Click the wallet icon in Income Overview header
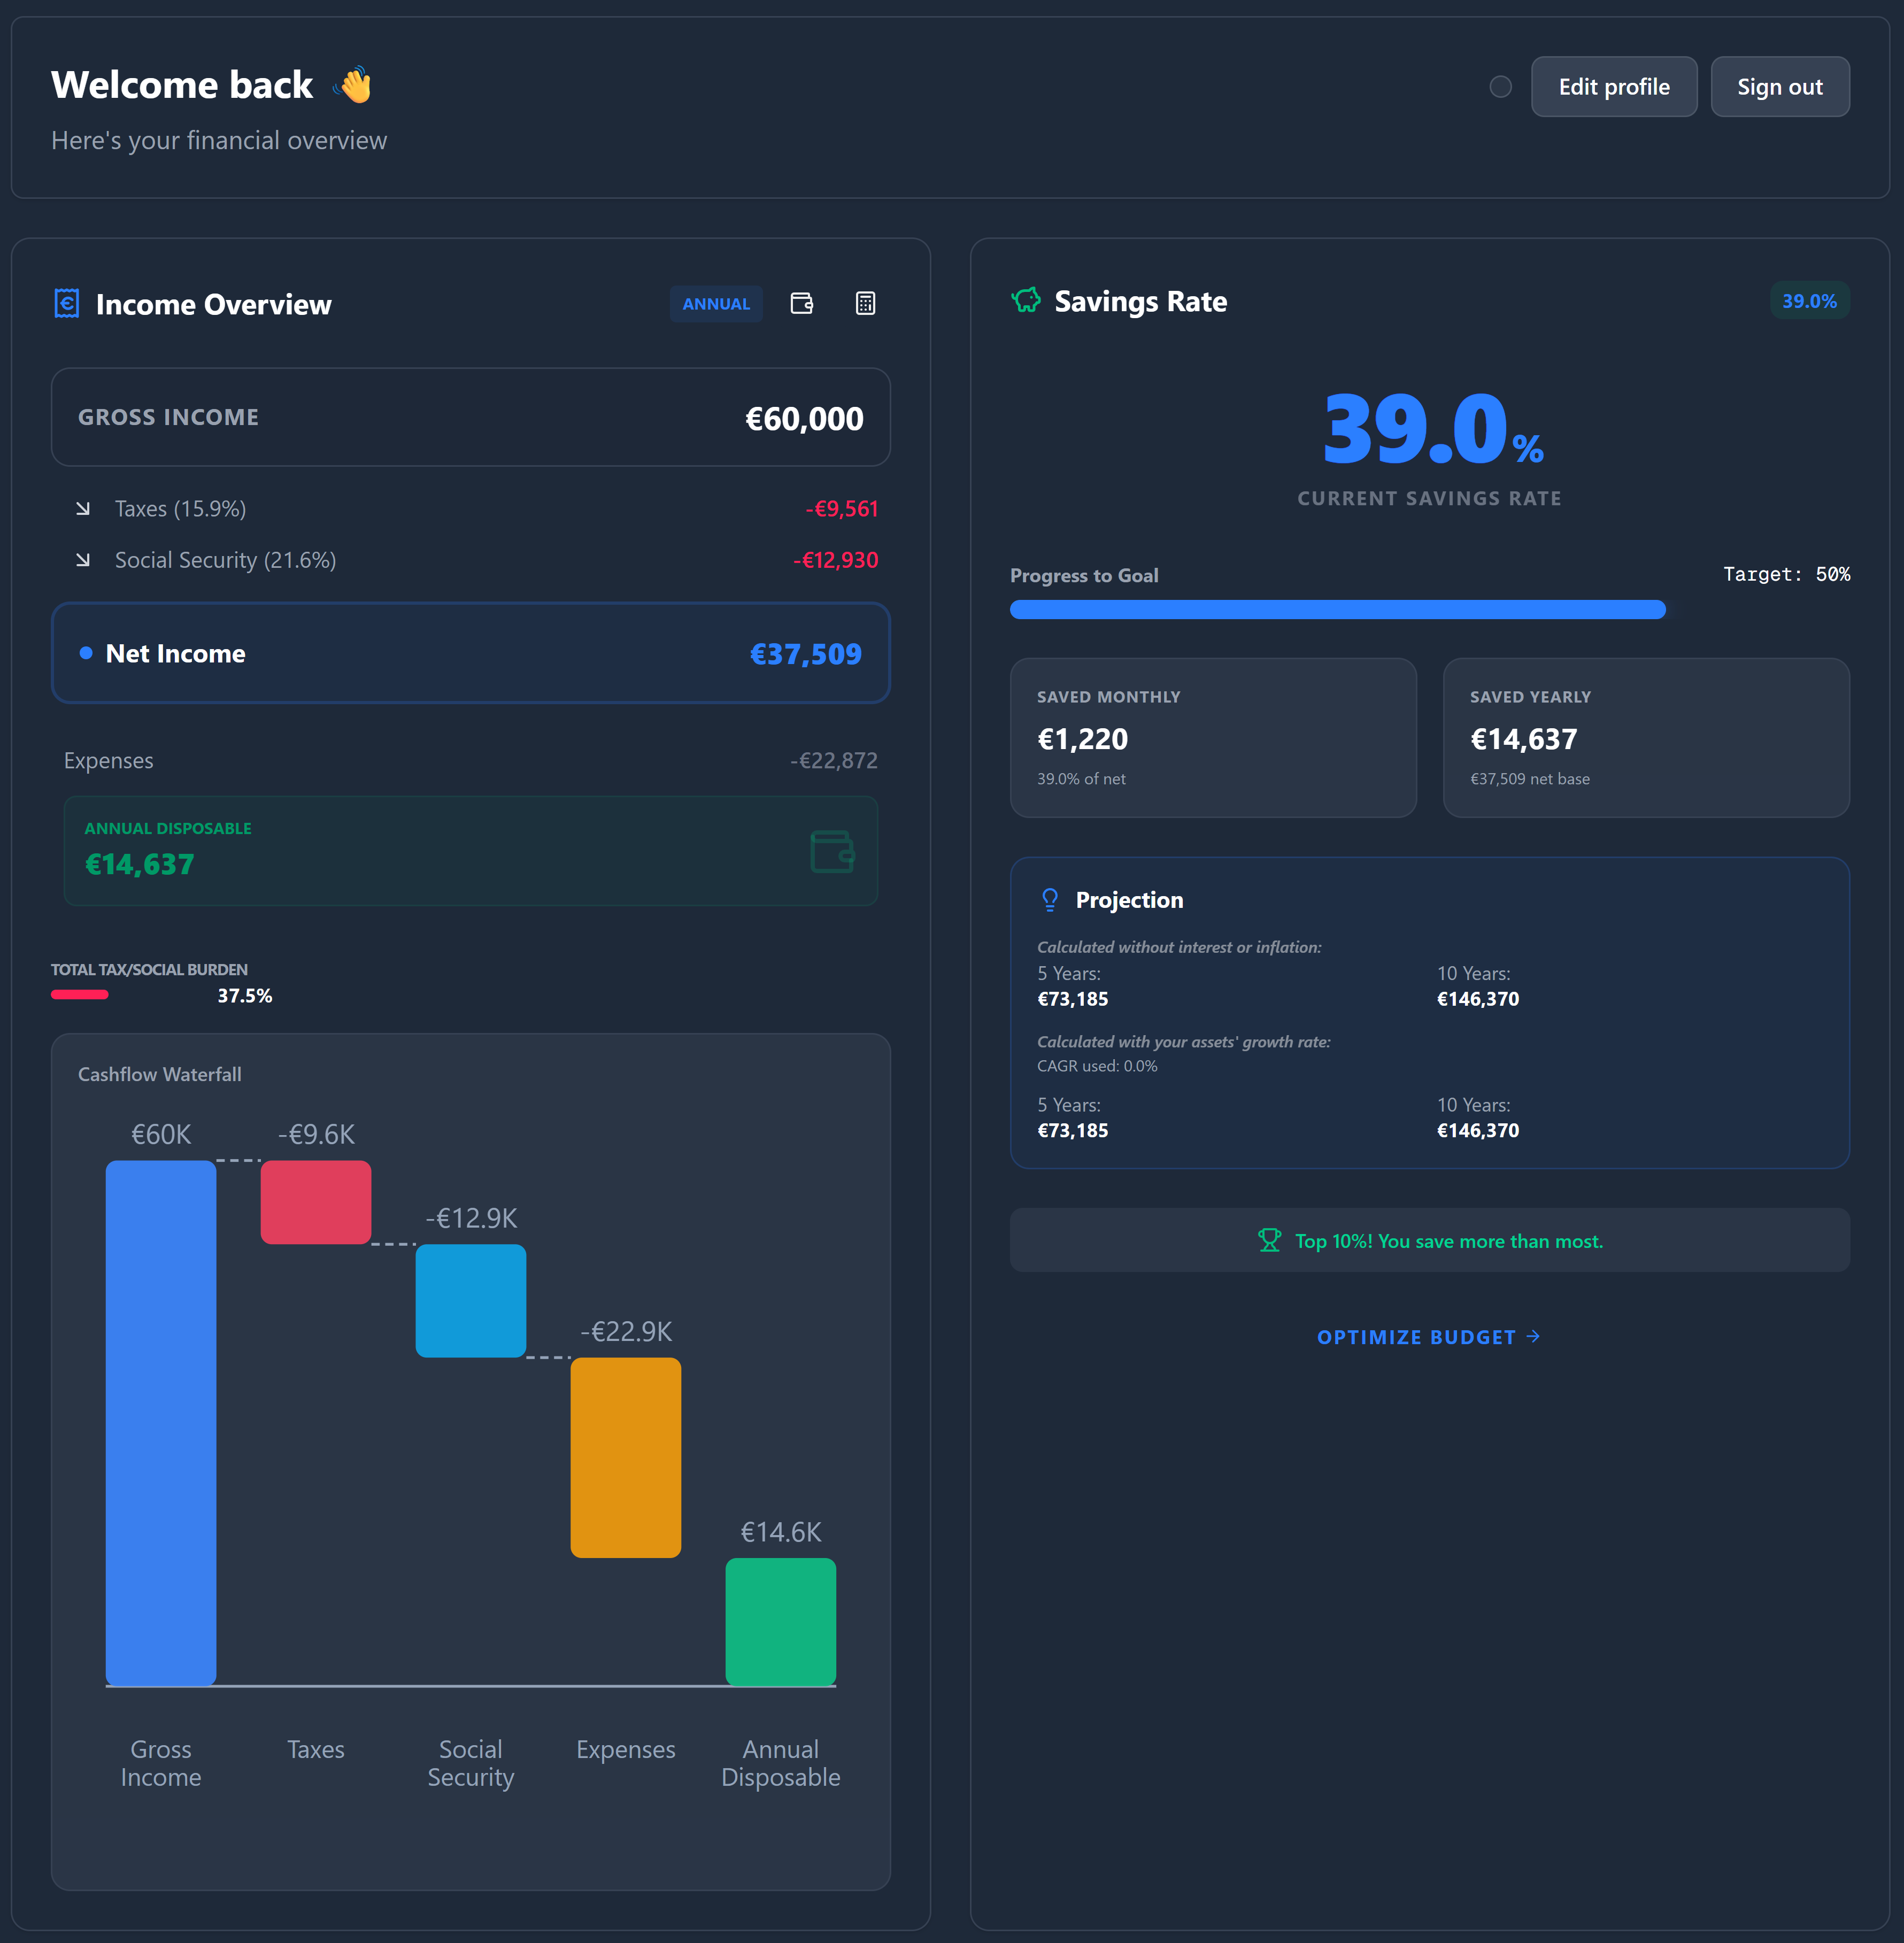The image size is (1904, 1943). [x=801, y=303]
